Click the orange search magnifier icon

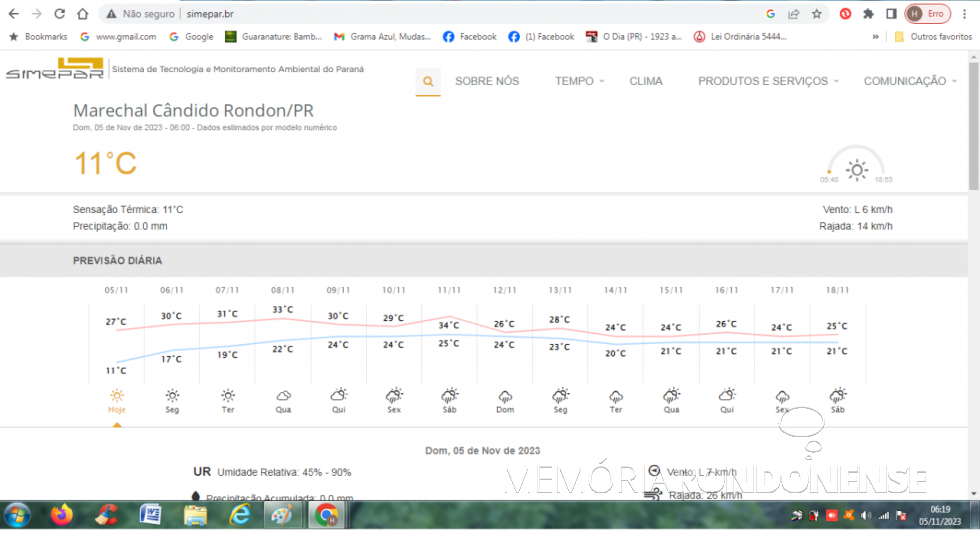(428, 81)
